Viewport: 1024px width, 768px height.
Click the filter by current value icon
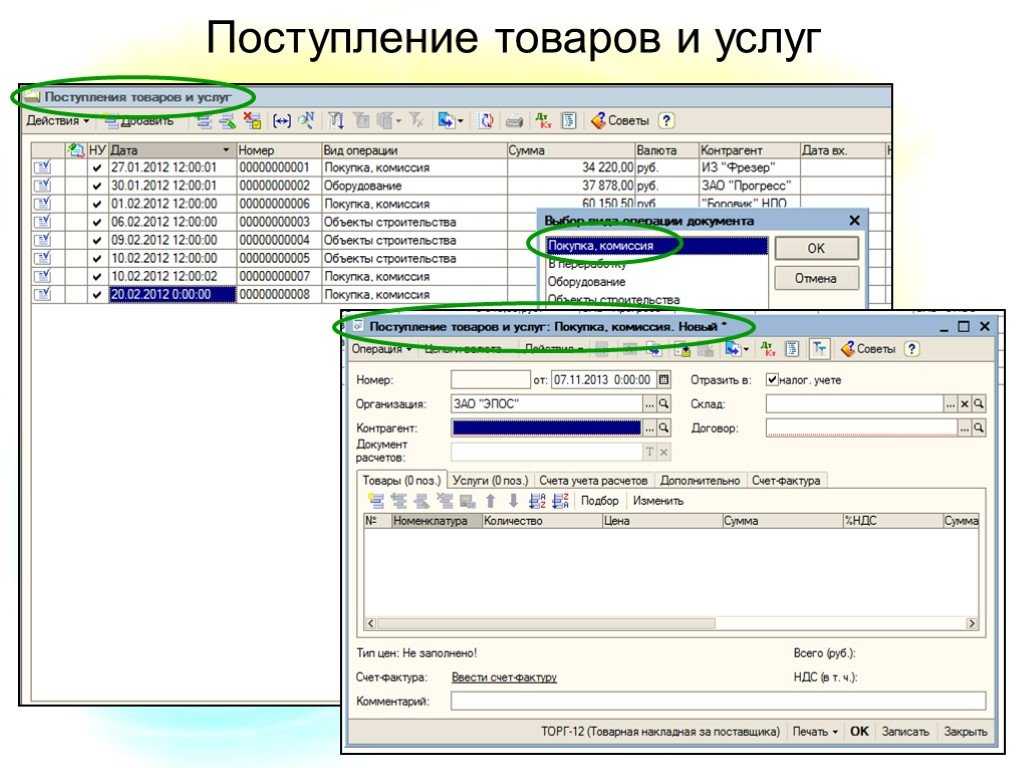point(361,121)
